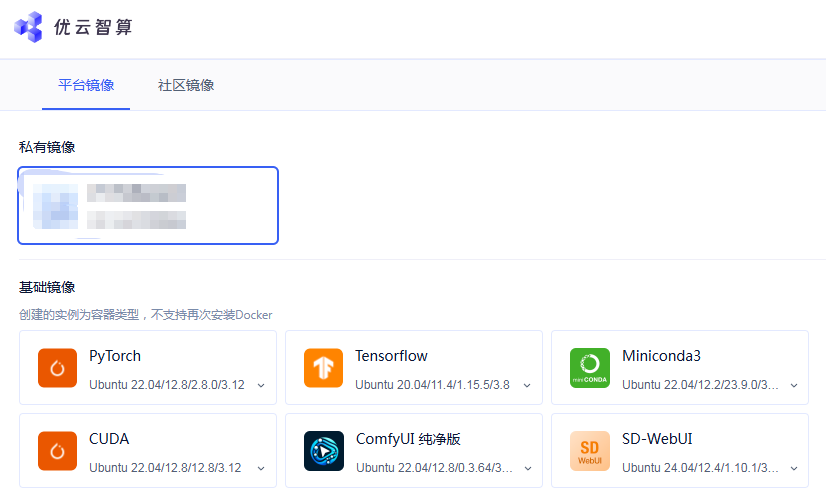Click the PyTorch orange flame icon

[x=57, y=368]
